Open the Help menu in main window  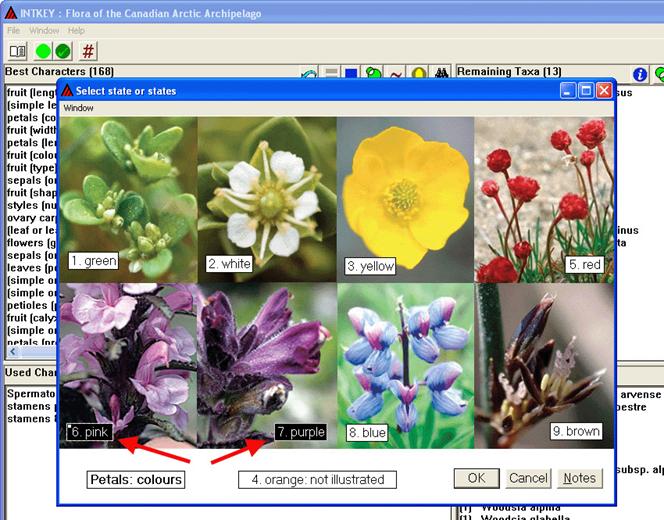76,31
